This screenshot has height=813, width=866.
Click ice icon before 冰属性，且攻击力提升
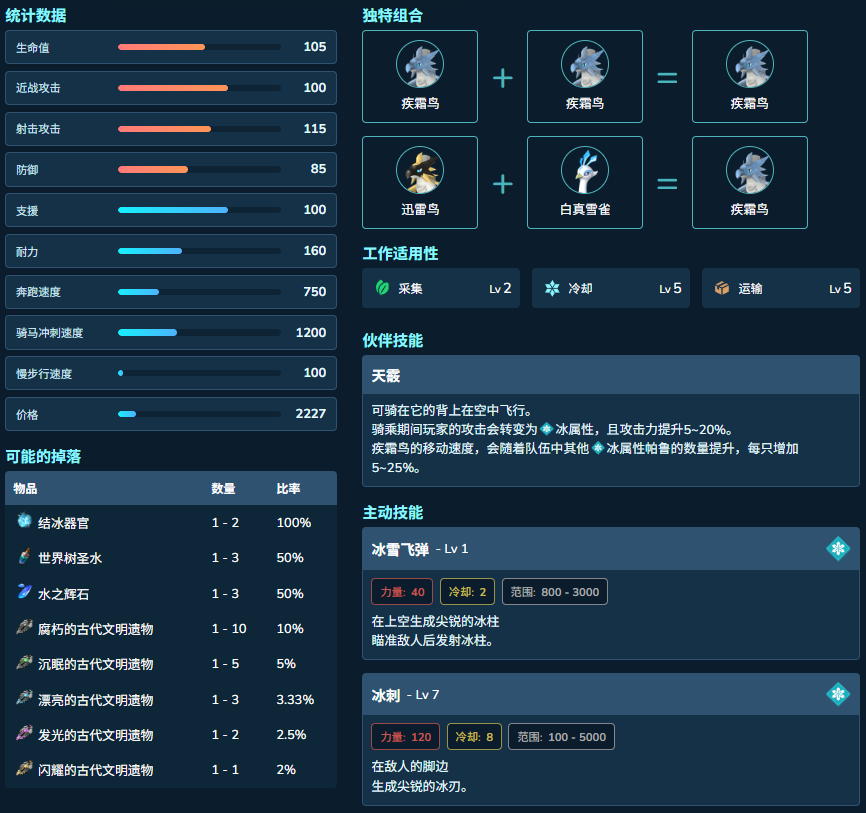pos(547,429)
